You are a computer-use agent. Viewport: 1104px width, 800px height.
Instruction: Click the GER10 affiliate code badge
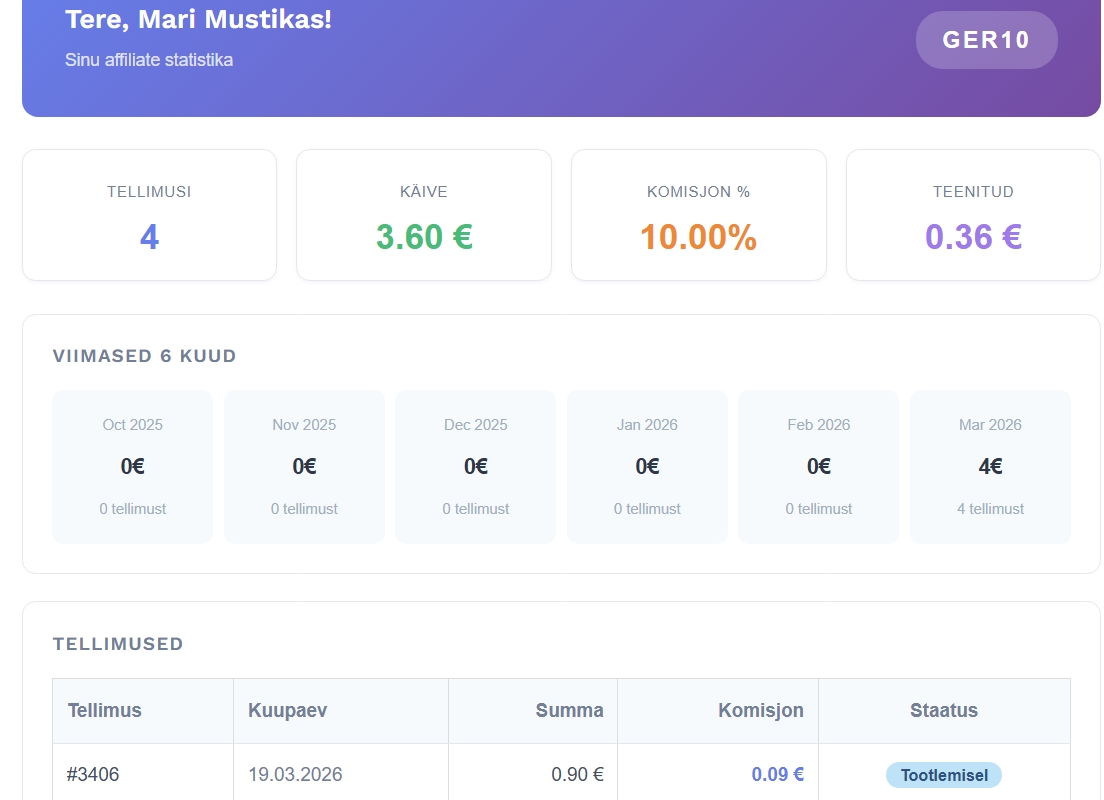986,40
